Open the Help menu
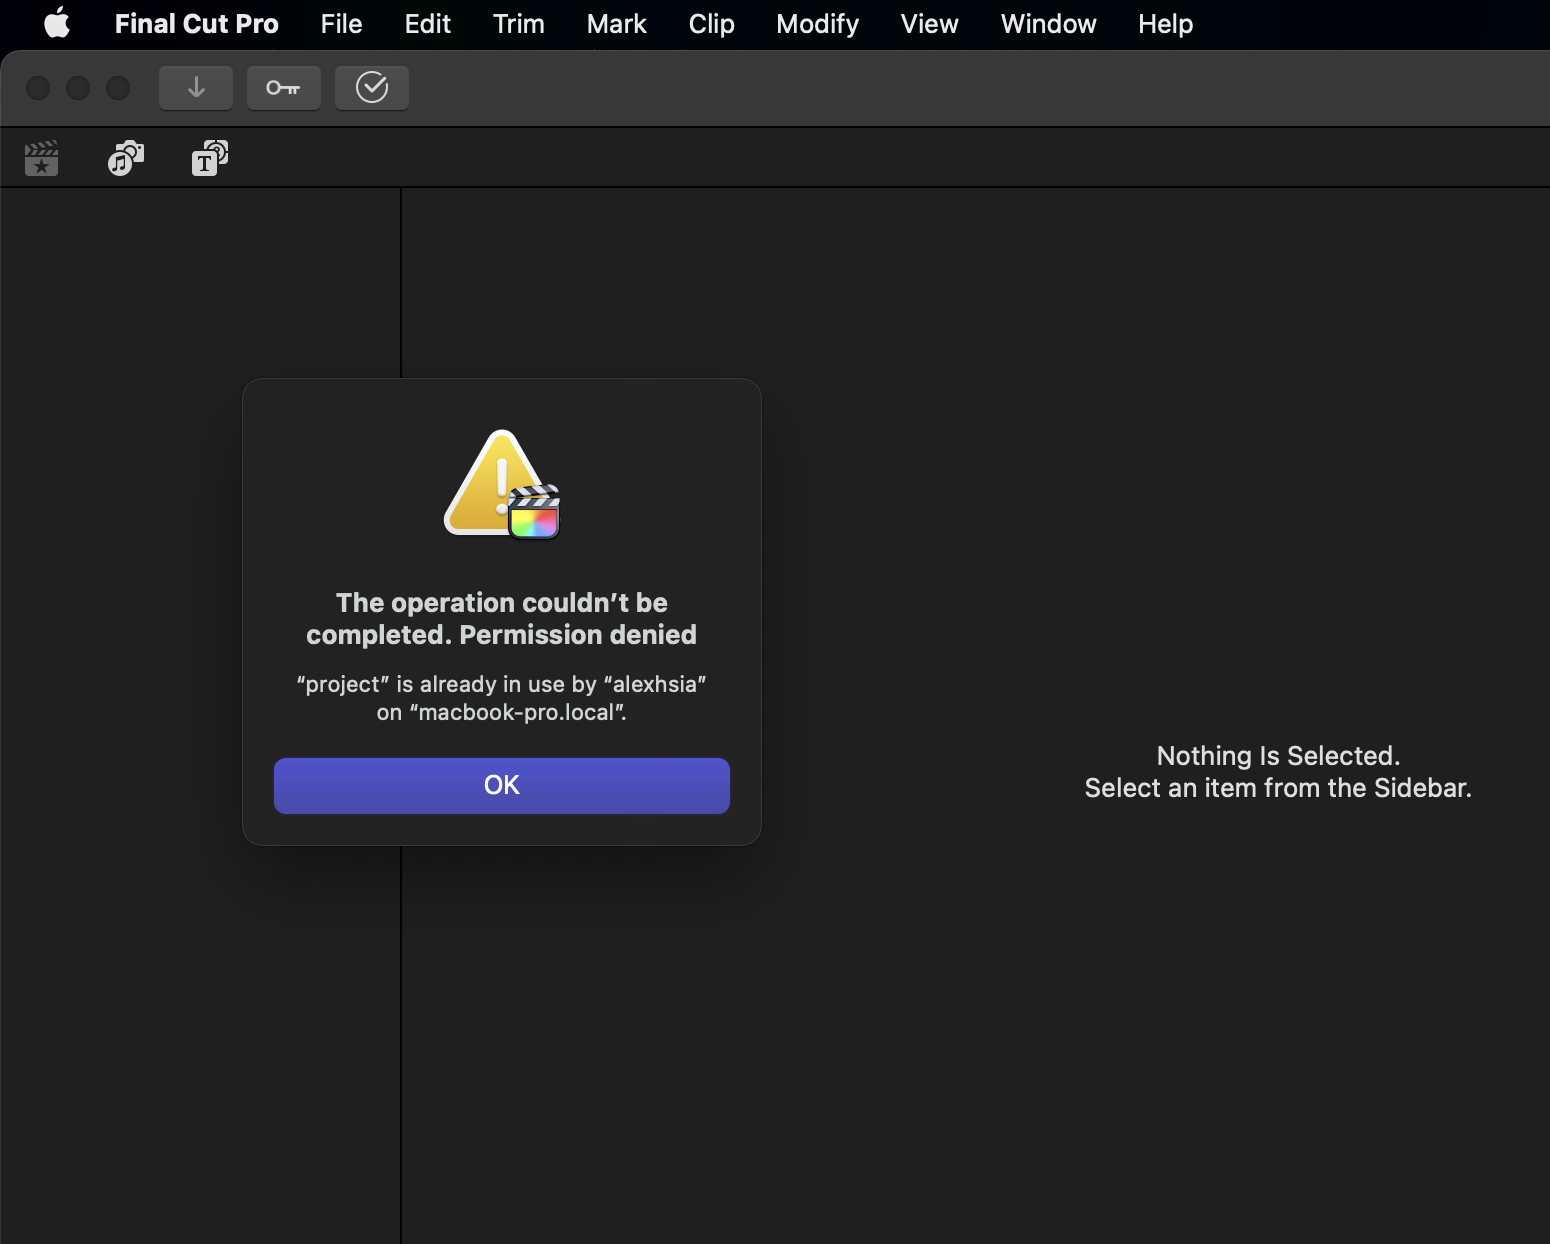The width and height of the screenshot is (1550, 1244). click(x=1166, y=23)
